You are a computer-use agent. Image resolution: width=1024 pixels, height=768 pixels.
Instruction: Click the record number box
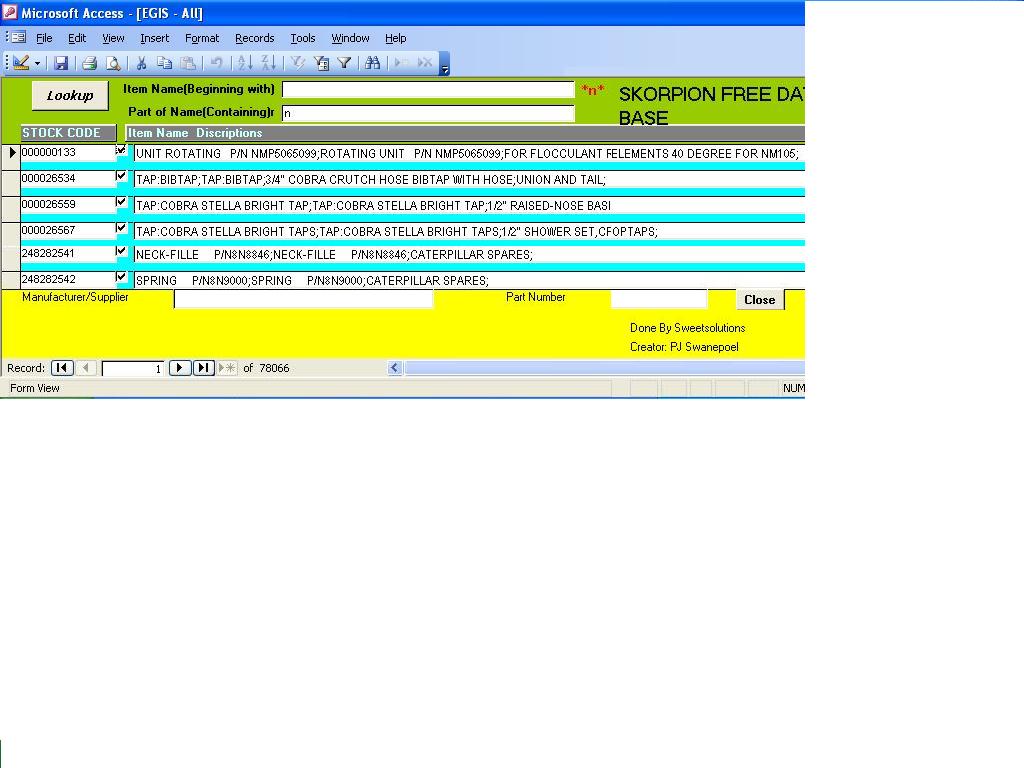tap(133, 368)
